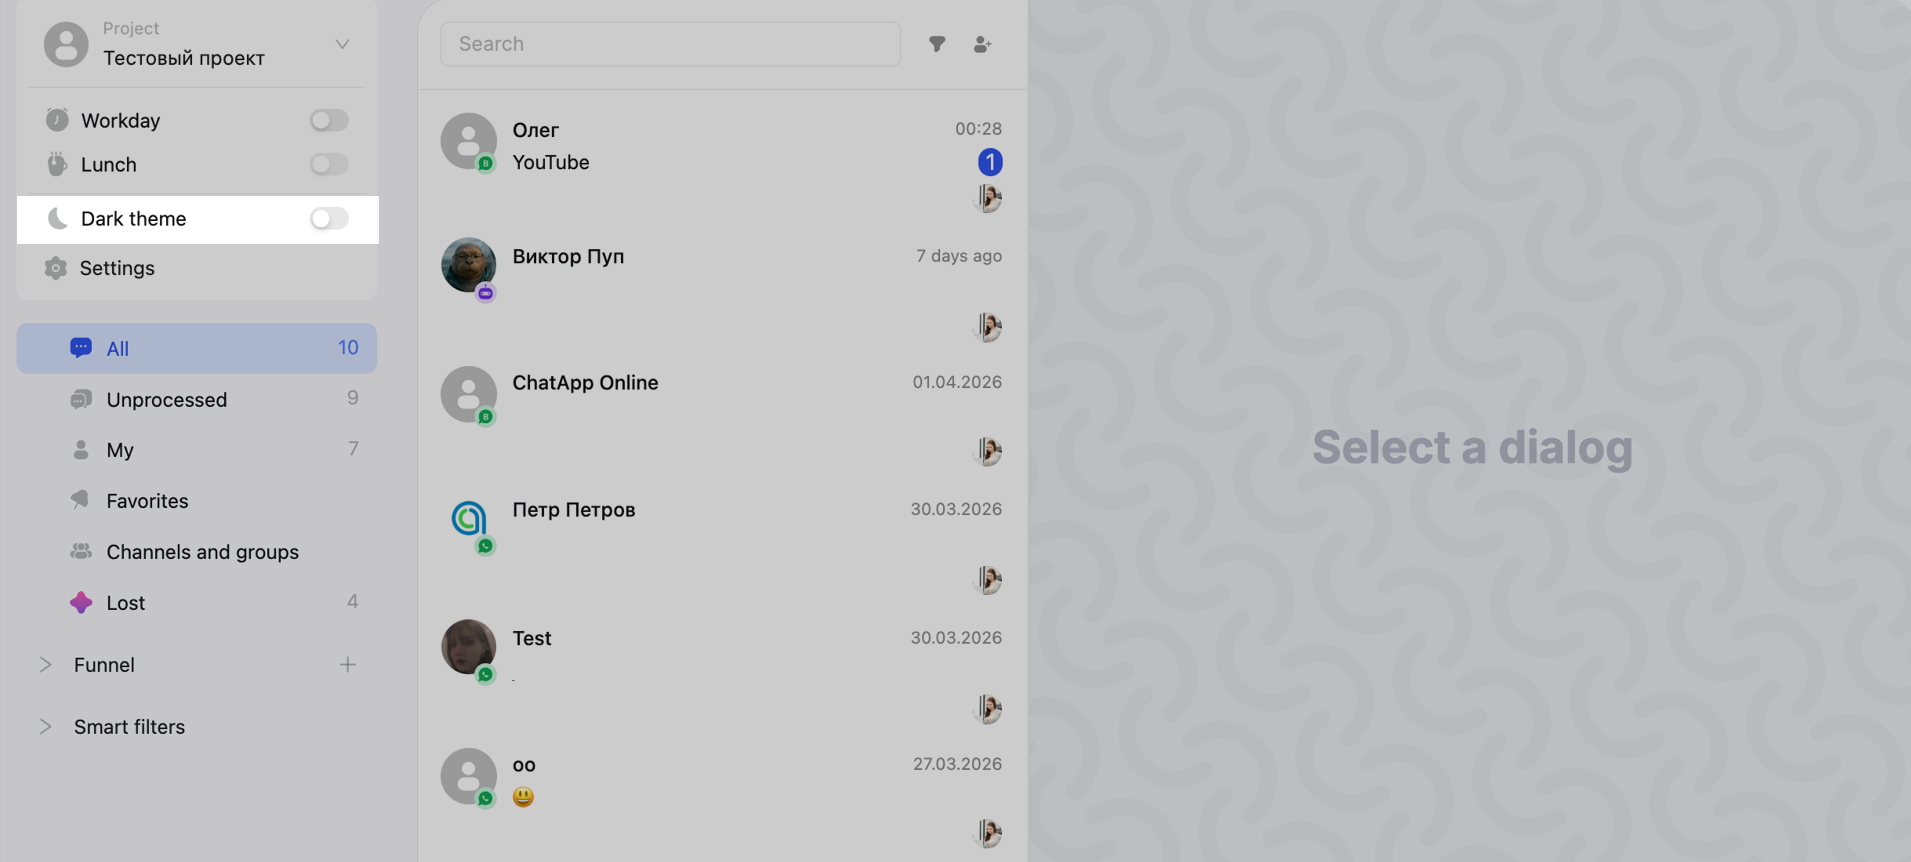1911x862 pixels.
Task: Turn on the Dark theme toggle
Action: click(329, 219)
